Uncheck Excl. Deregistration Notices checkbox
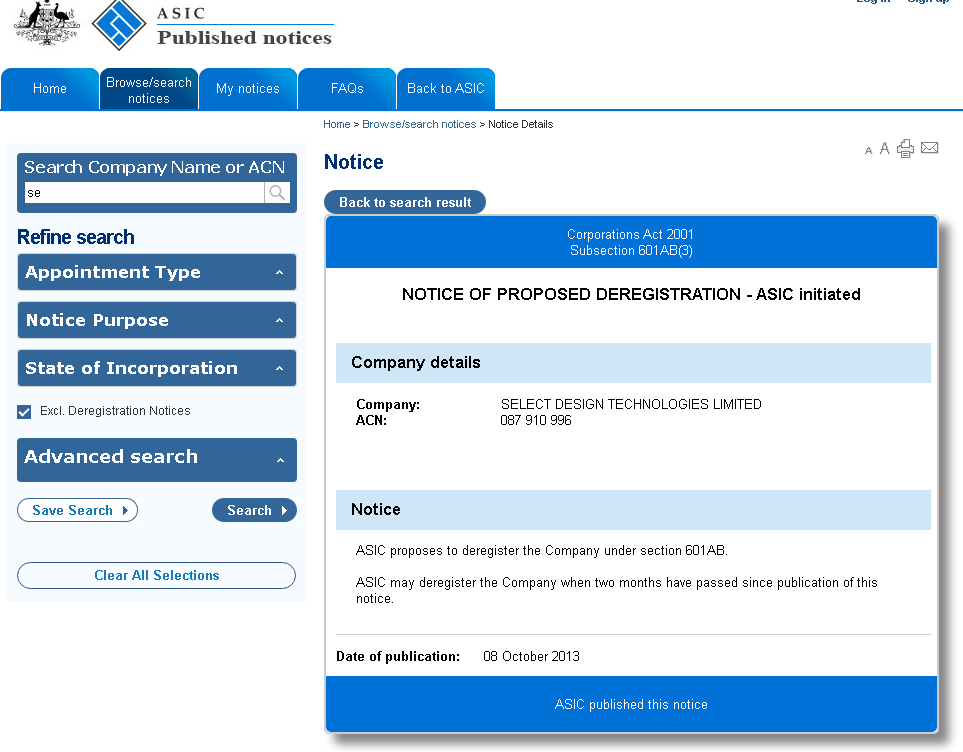This screenshot has width=963, height=752. (x=24, y=412)
